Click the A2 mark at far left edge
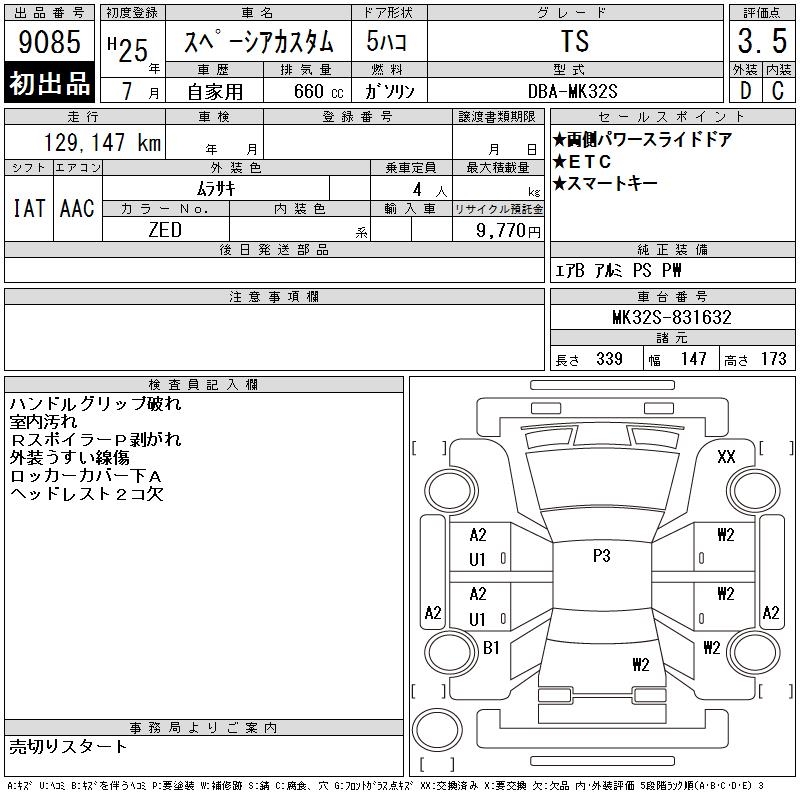800x800 pixels. tap(432, 613)
